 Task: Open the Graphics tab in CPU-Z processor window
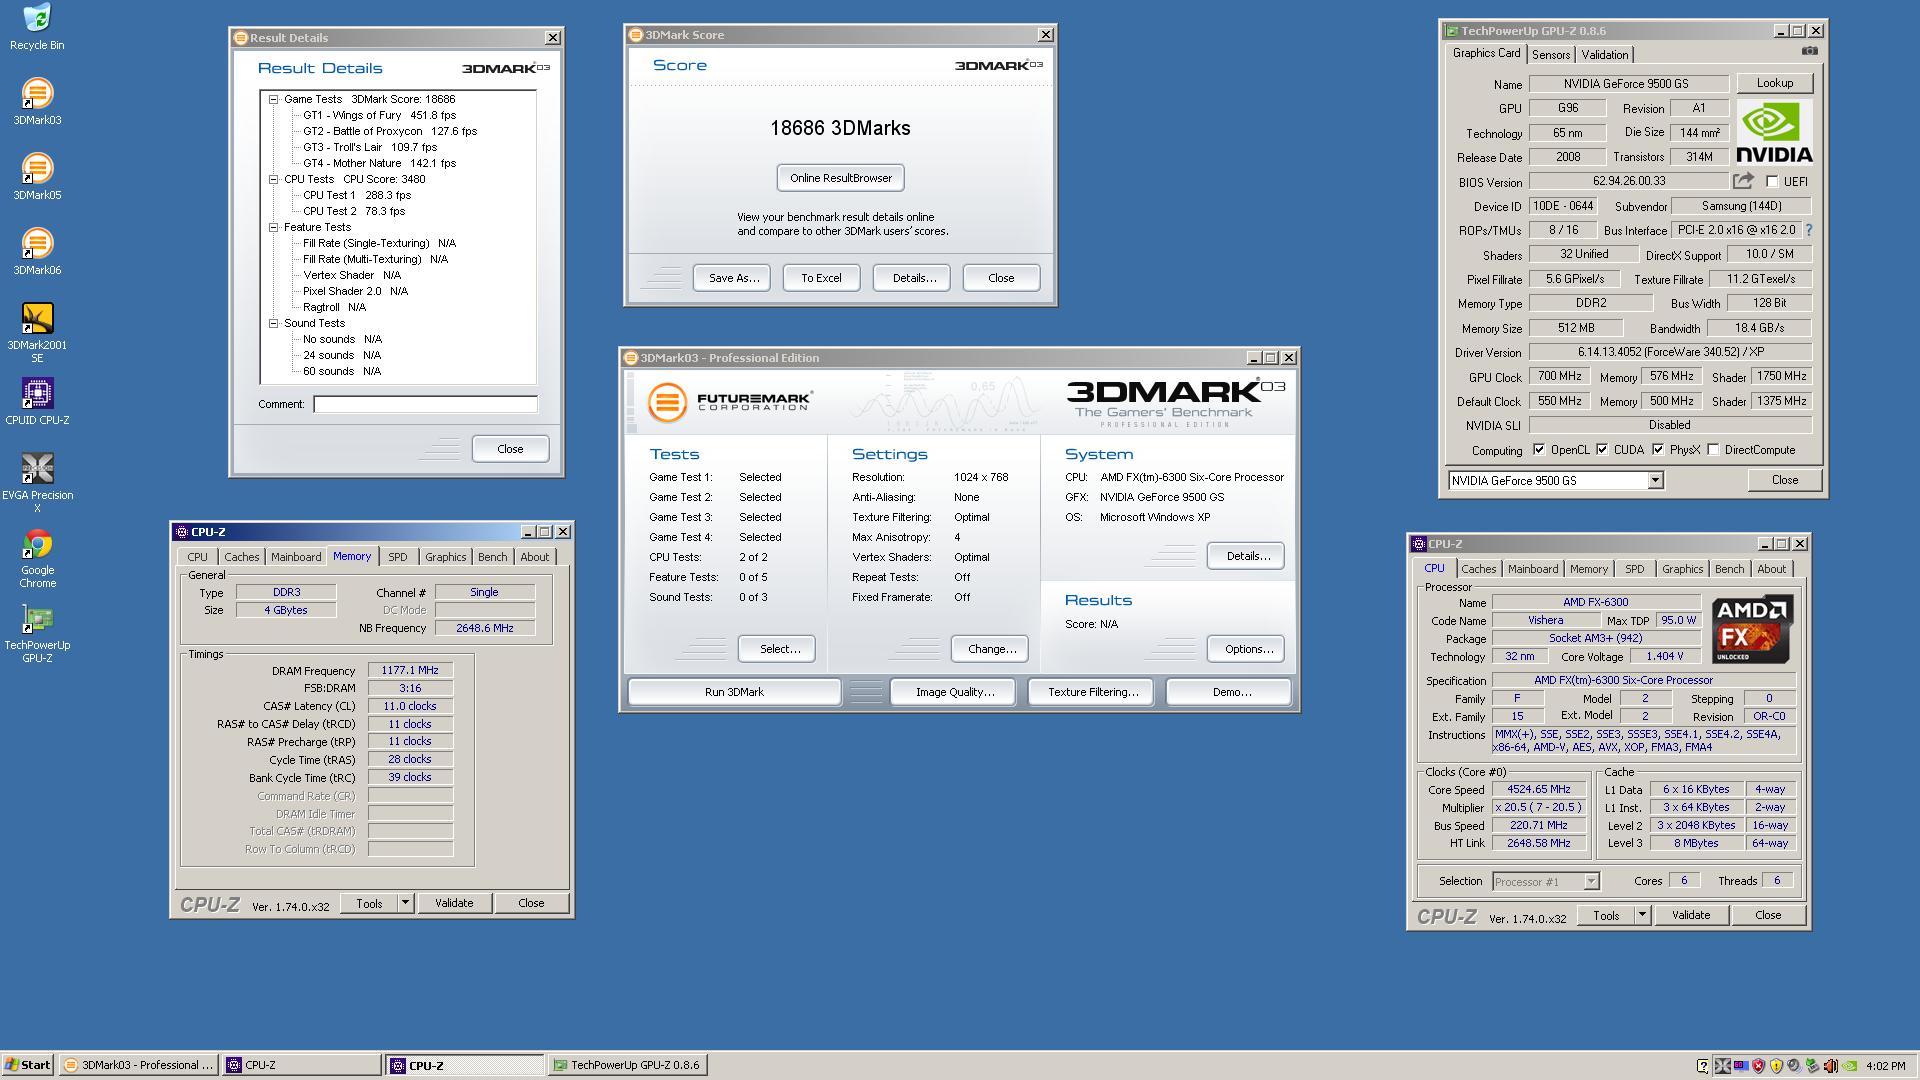[1682, 569]
